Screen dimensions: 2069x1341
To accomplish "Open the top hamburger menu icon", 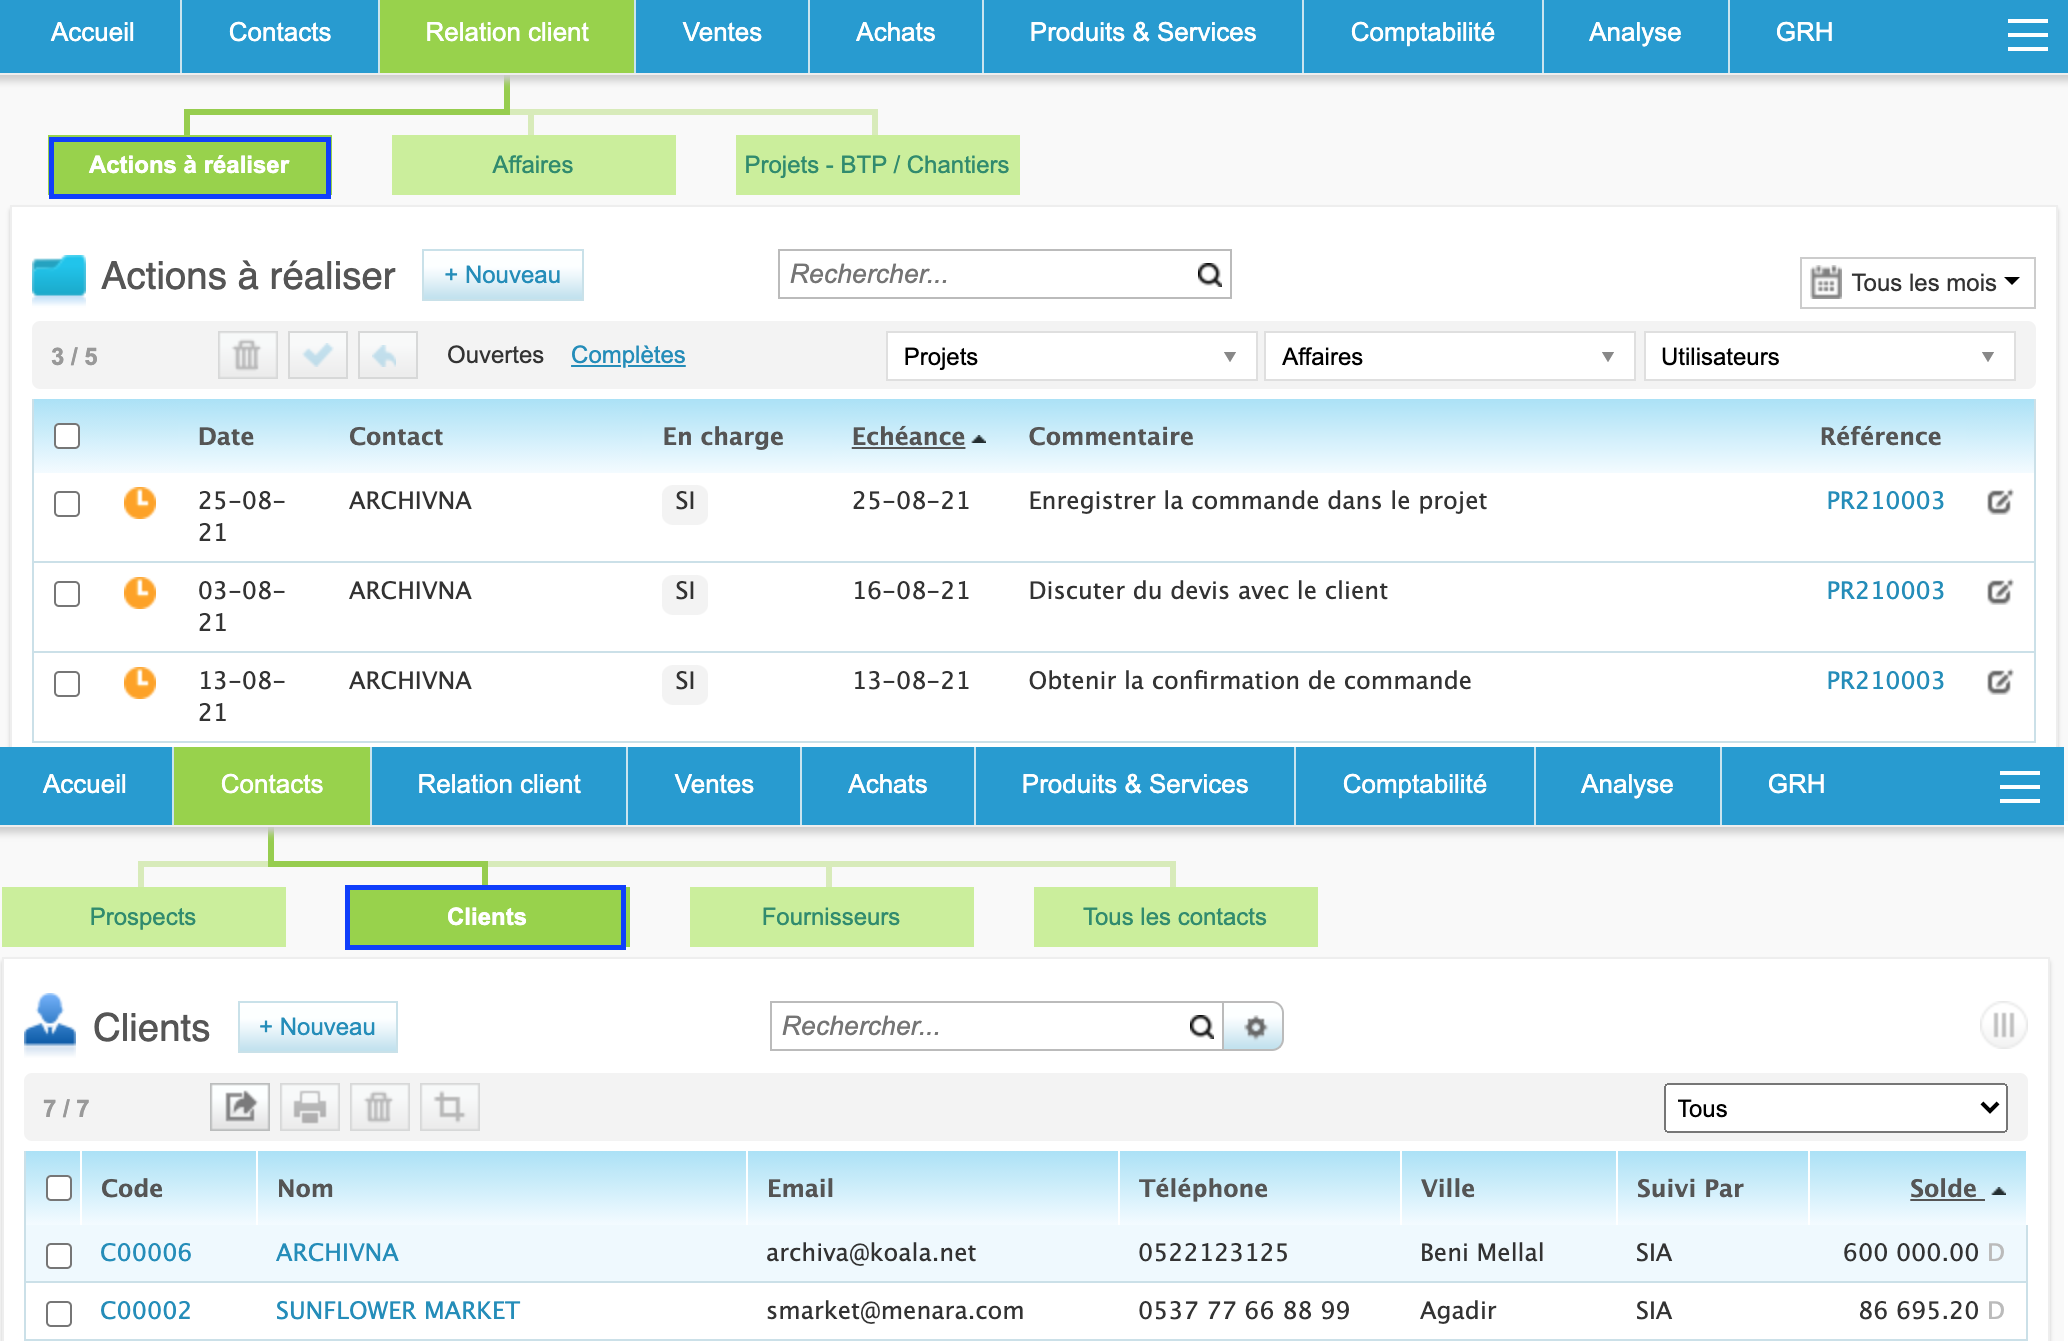I will (x=2027, y=34).
